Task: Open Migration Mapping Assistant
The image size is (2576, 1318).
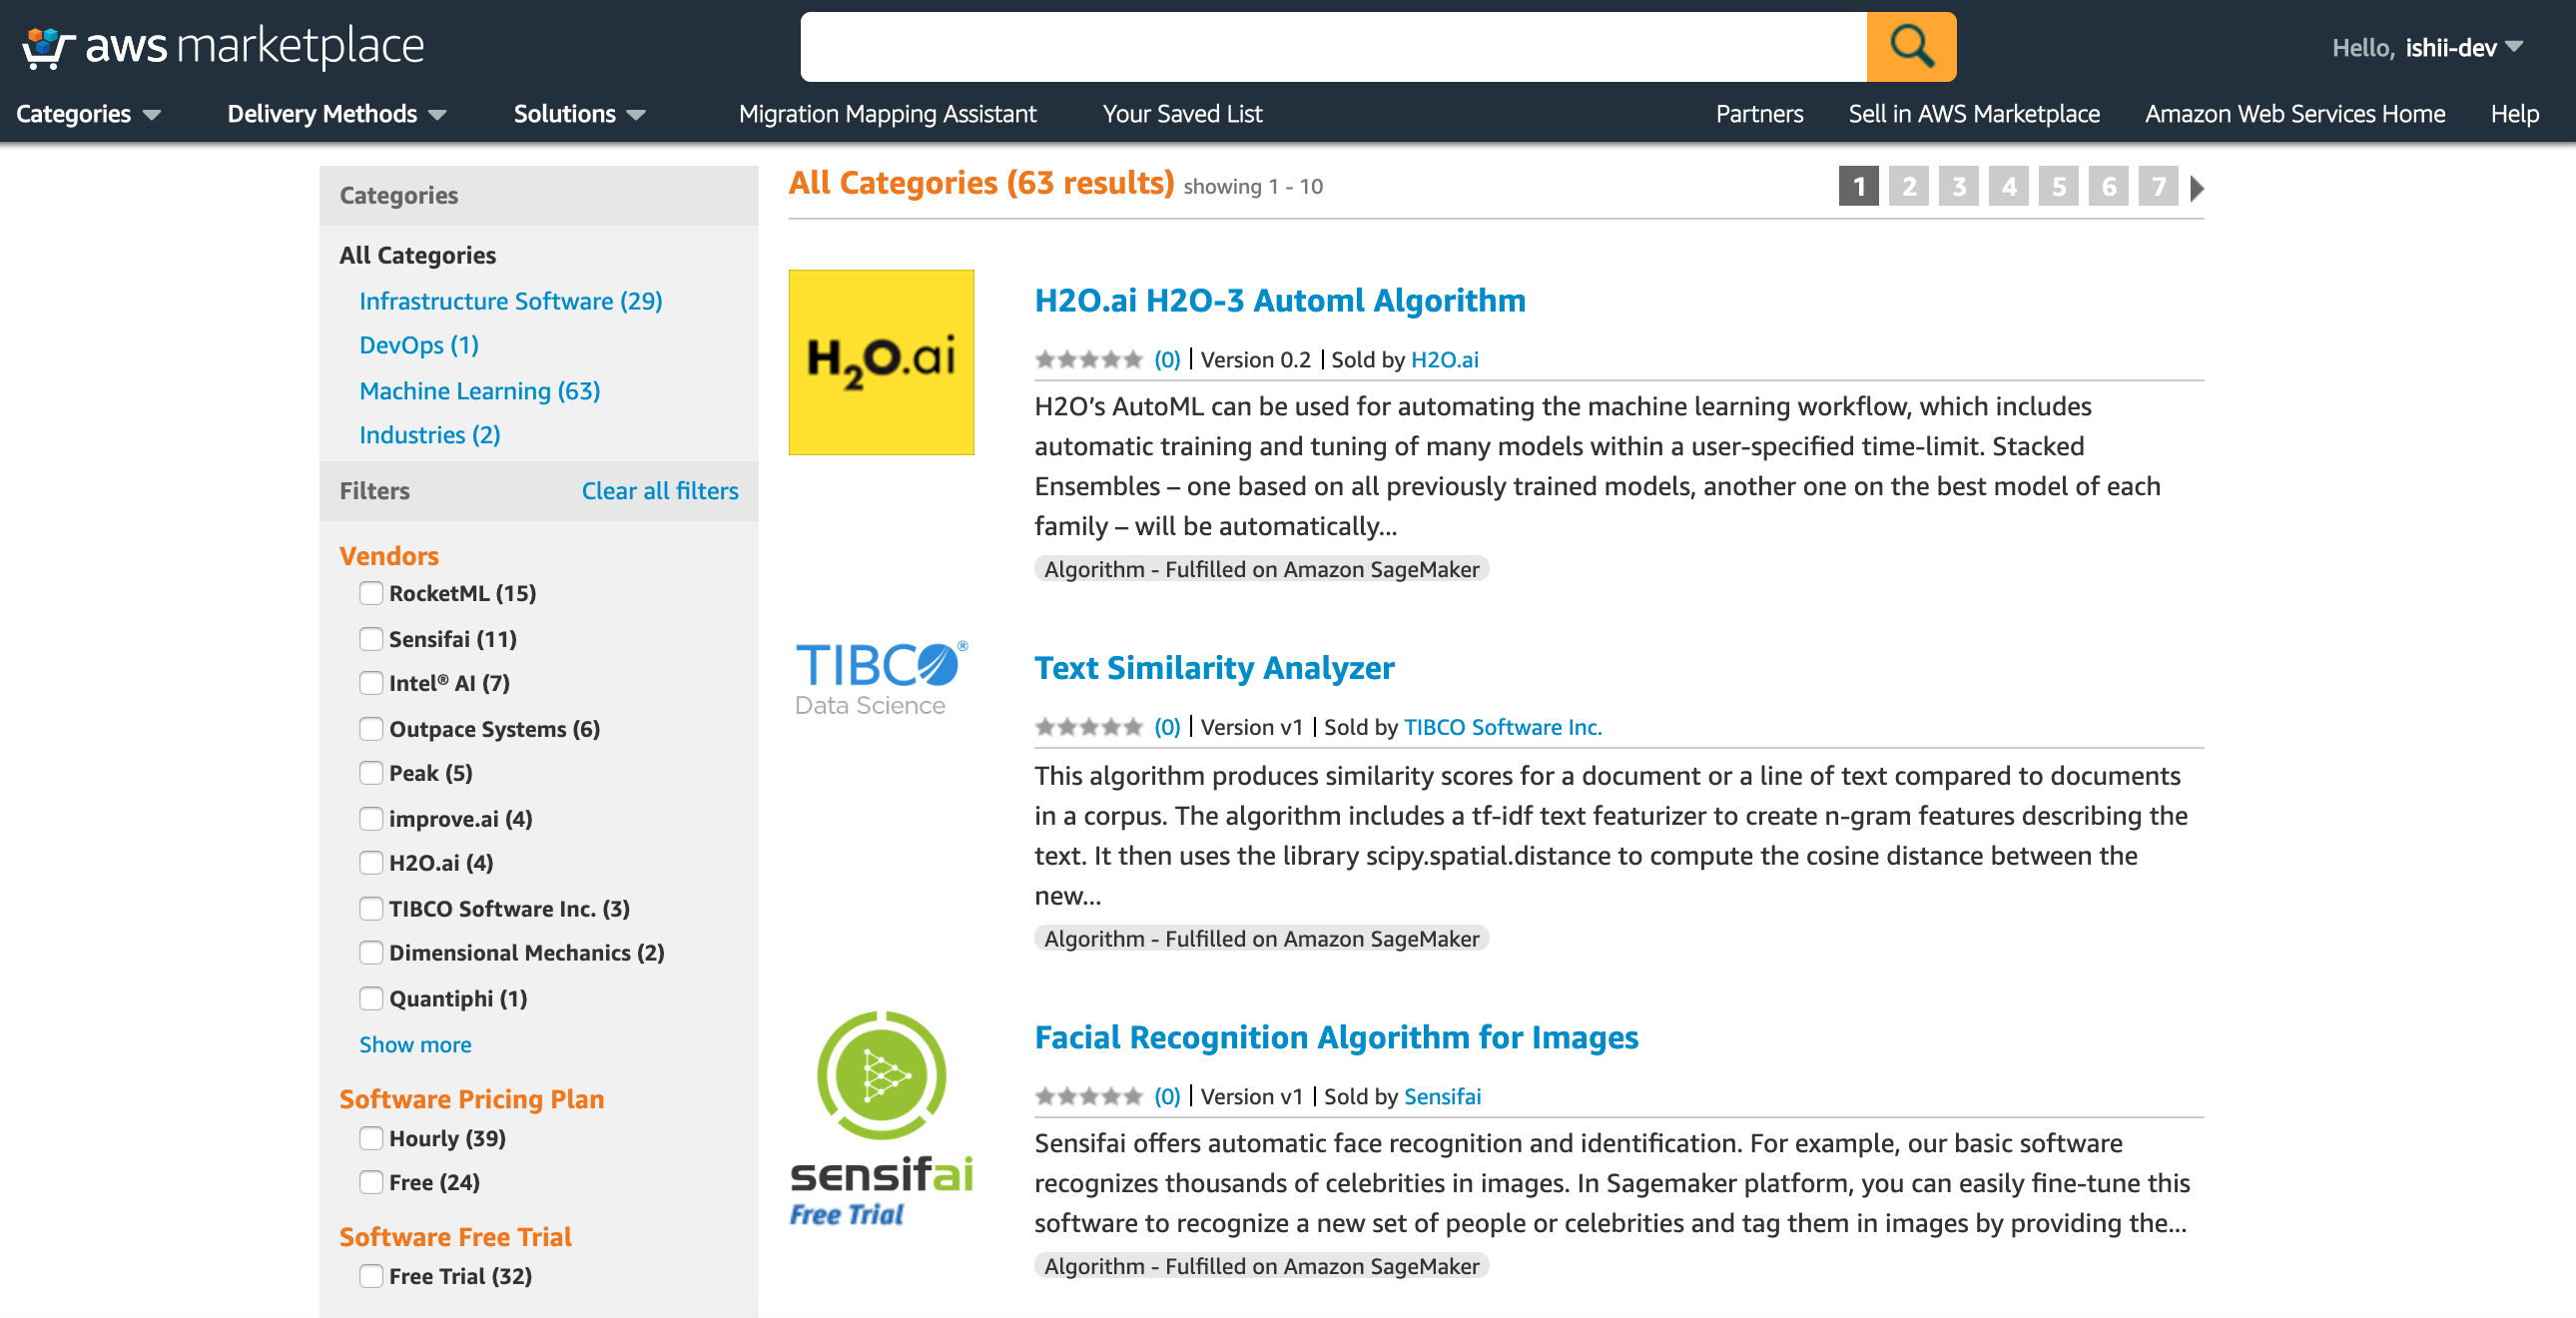Action: pos(887,114)
